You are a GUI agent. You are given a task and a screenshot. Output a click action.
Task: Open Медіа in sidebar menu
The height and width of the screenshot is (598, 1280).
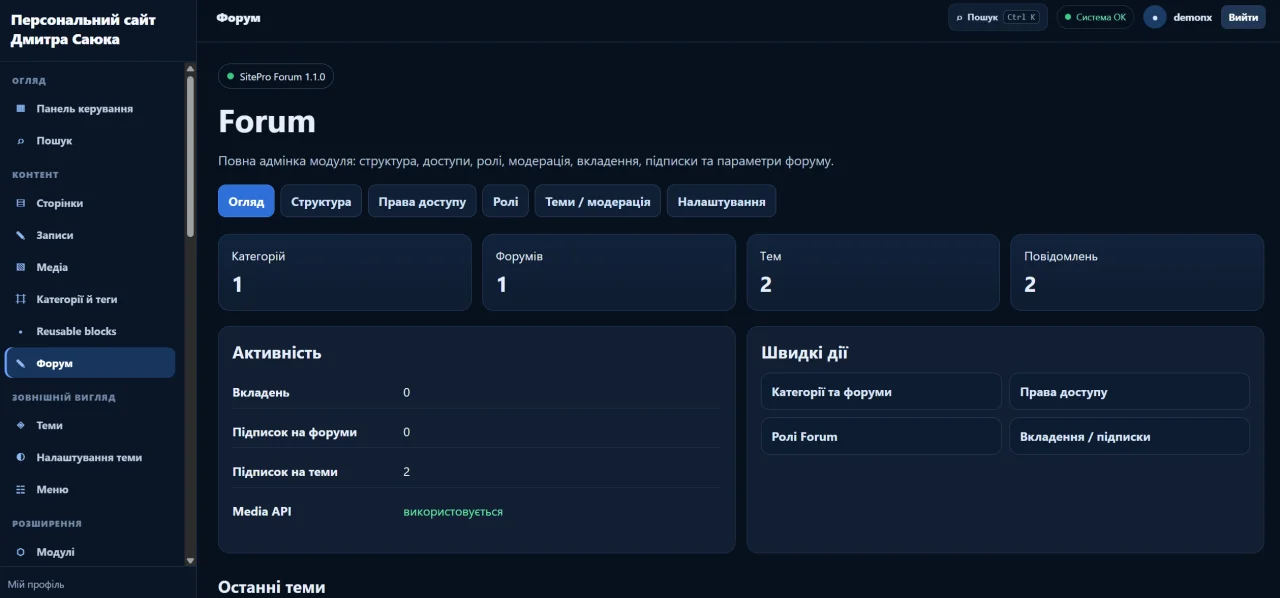click(x=90, y=267)
